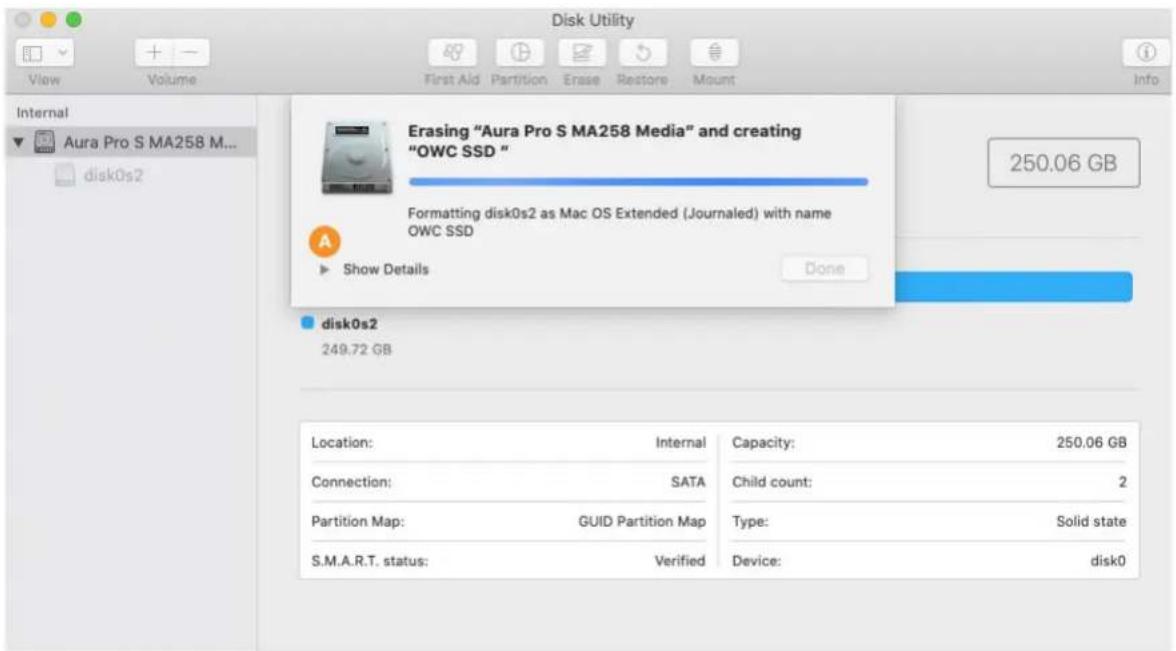
Task: Open the View sidebar options button
Action: 44,52
